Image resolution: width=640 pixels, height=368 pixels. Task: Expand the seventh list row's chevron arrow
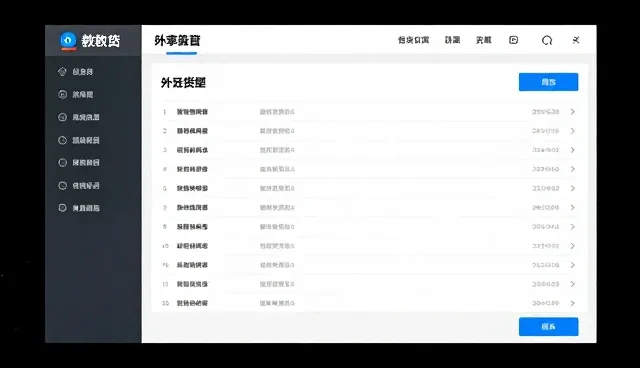click(573, 227)
